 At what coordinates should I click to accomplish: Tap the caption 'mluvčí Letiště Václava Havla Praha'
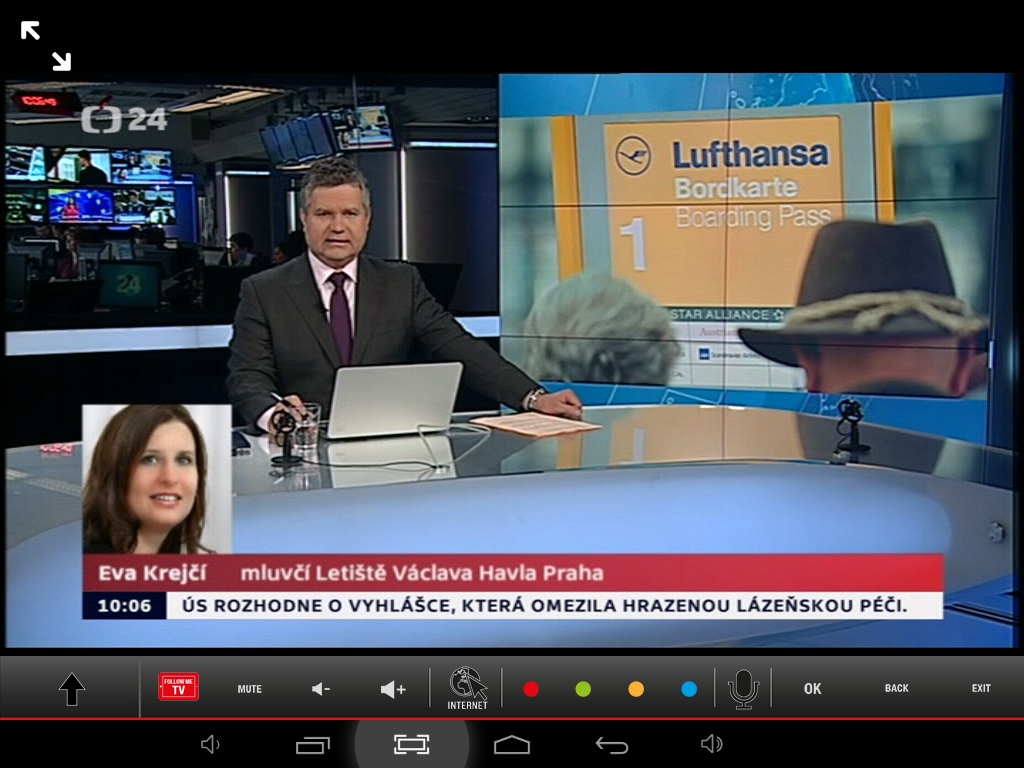tap(422, 573)
